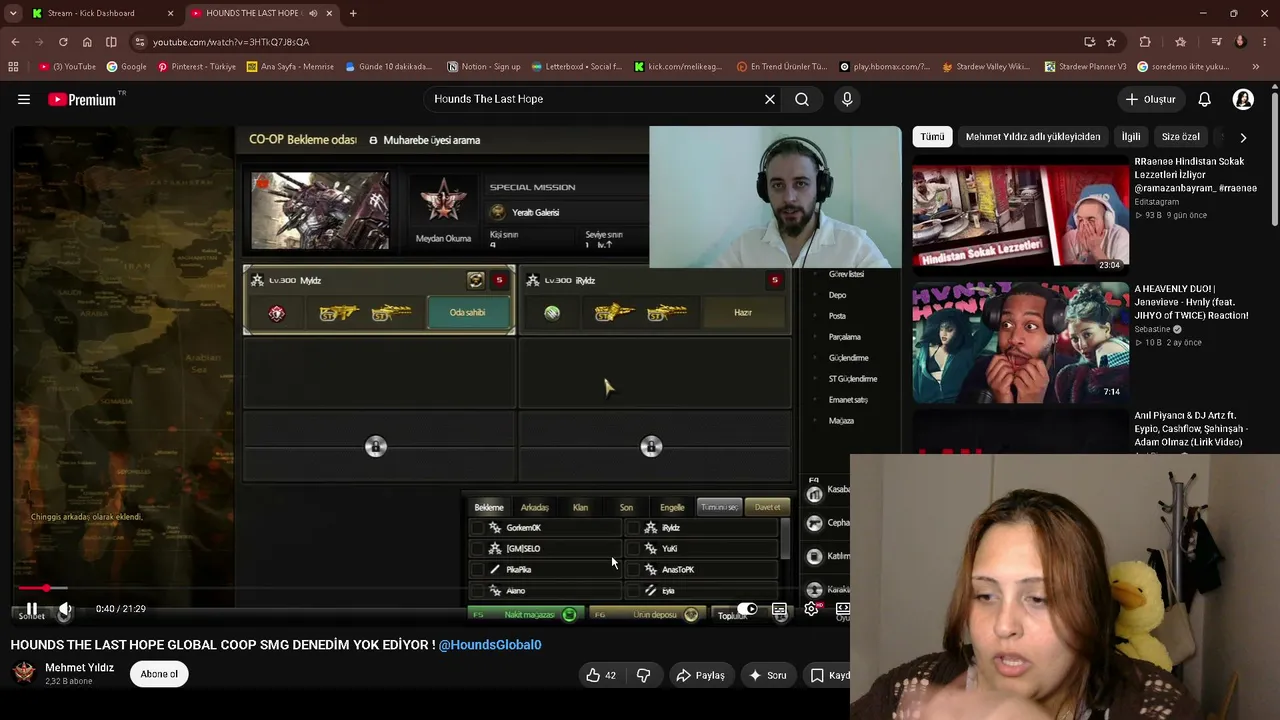
Task: Select the Size özel filter chip
Action: coord(1180,137)
